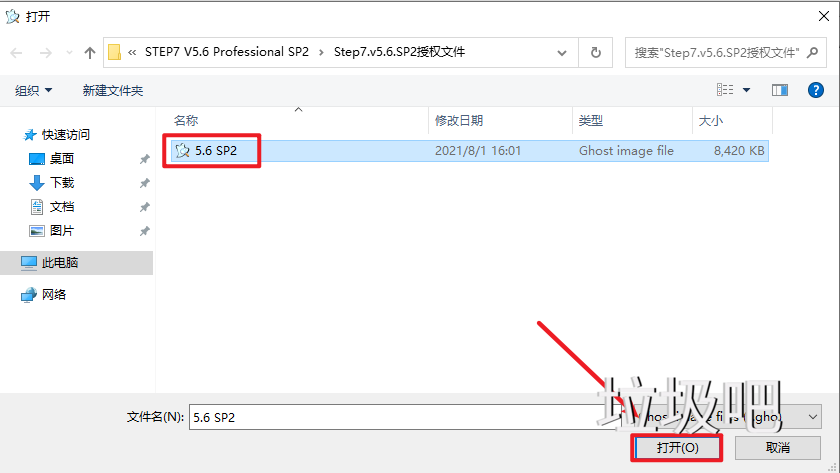Select 此电脑 in the navigation pane
This screenshot has height=473, width=840.
tap(60, 263)
